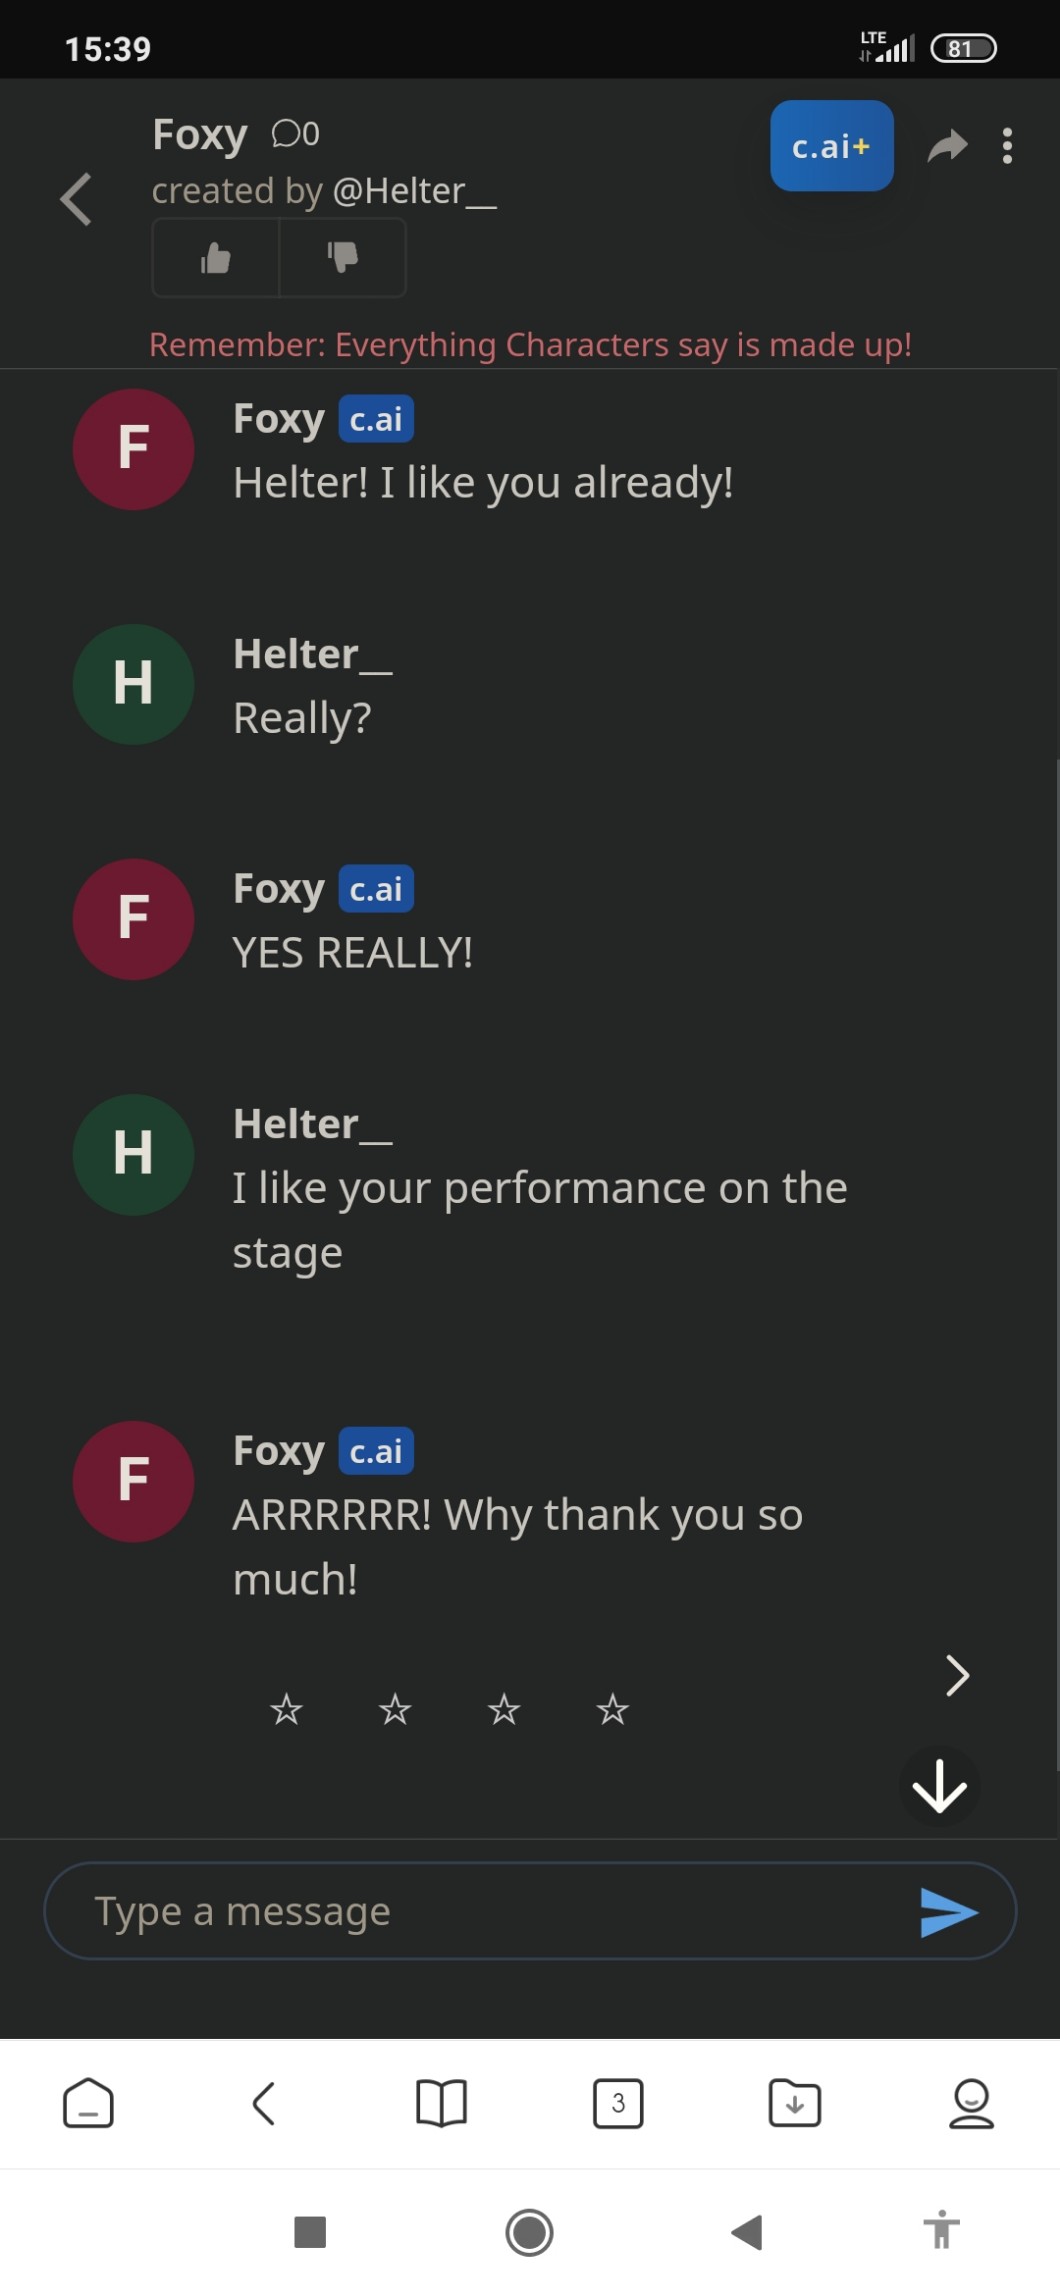
Task: Open the browser bookmarks book icon
Action: coord(441,2103)
